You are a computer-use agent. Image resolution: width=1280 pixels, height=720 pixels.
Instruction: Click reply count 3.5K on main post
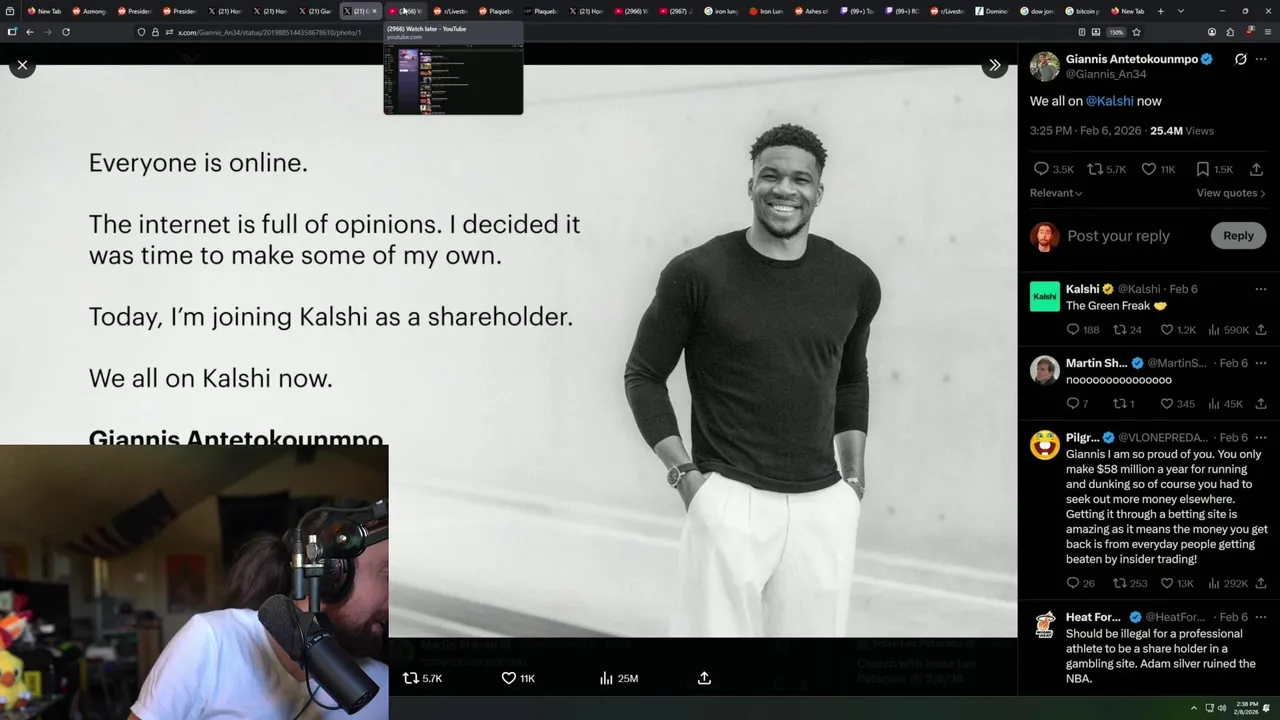click(x=1053, y=170)
